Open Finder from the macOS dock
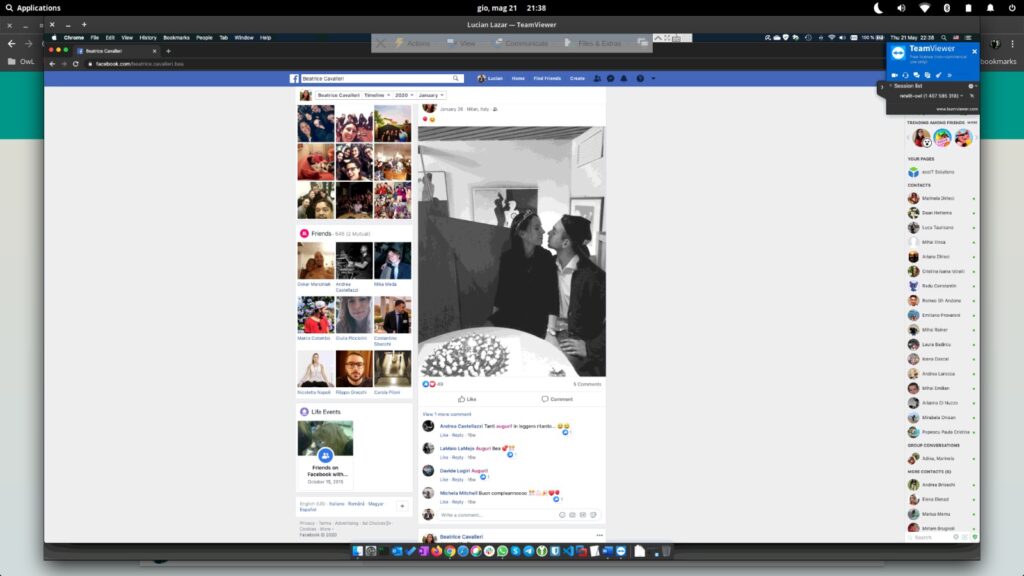This screenshot has width=1024, height=576. (357, 551)
